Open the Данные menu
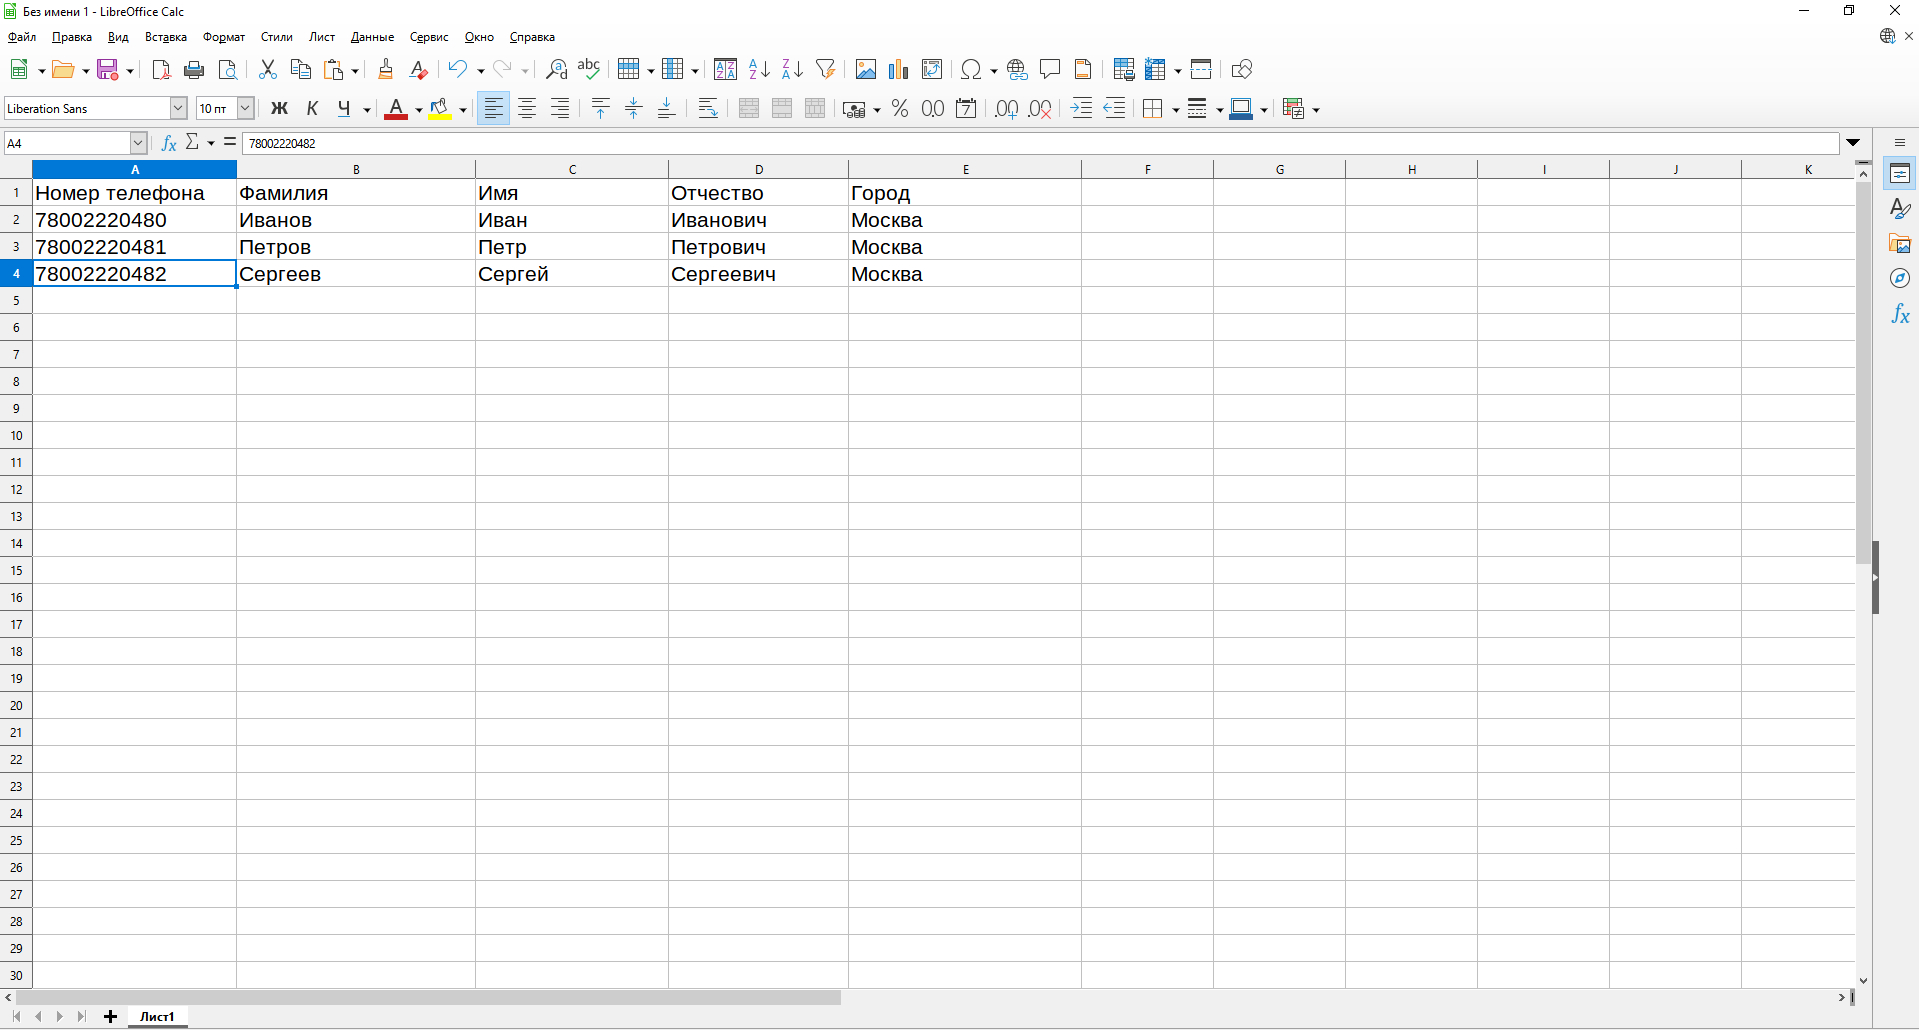 [x=372, y=37]
